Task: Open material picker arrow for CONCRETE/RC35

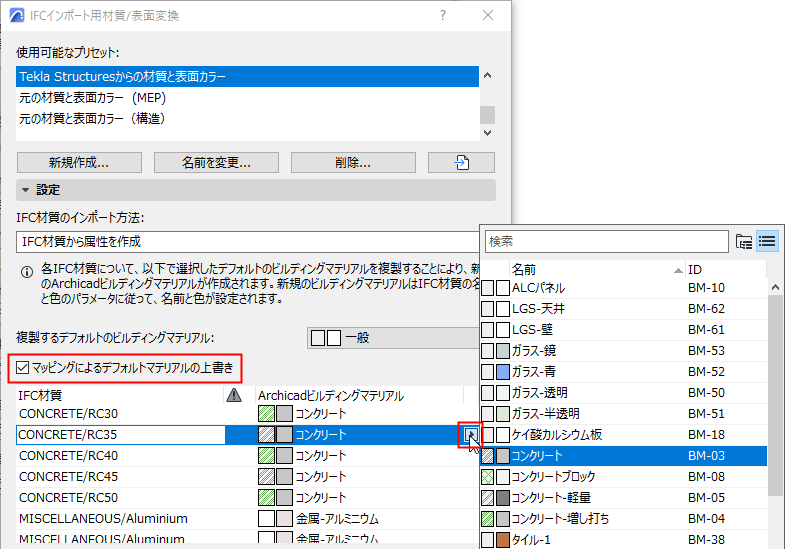Action: pyautogui.click(x=470, y=434)
